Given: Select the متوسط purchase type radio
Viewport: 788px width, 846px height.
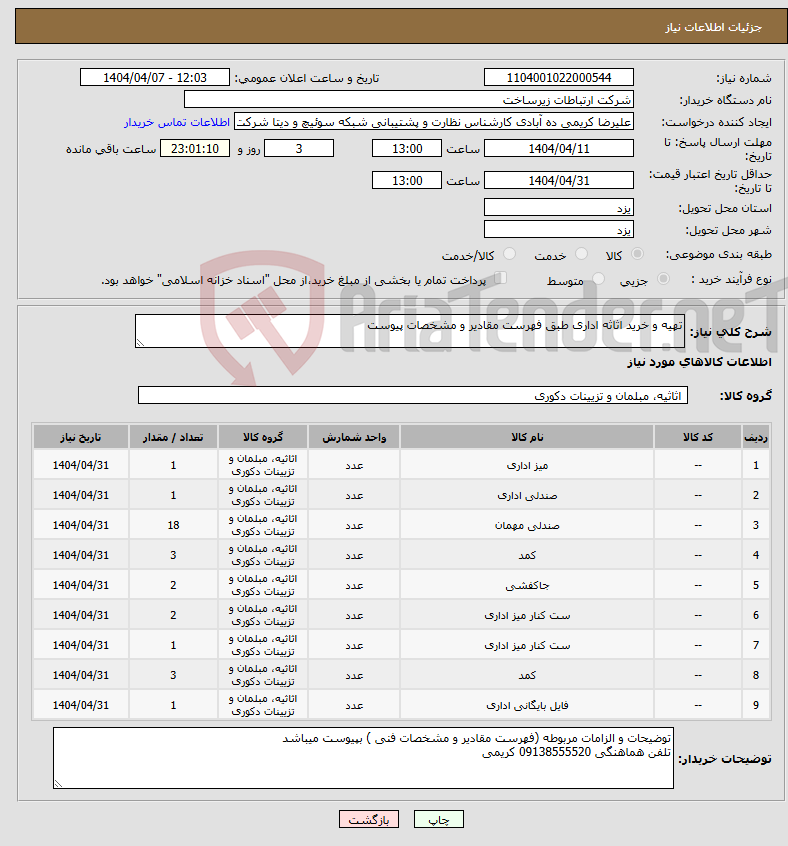Looking at the screenshot, I should click(x=598, y=278).
